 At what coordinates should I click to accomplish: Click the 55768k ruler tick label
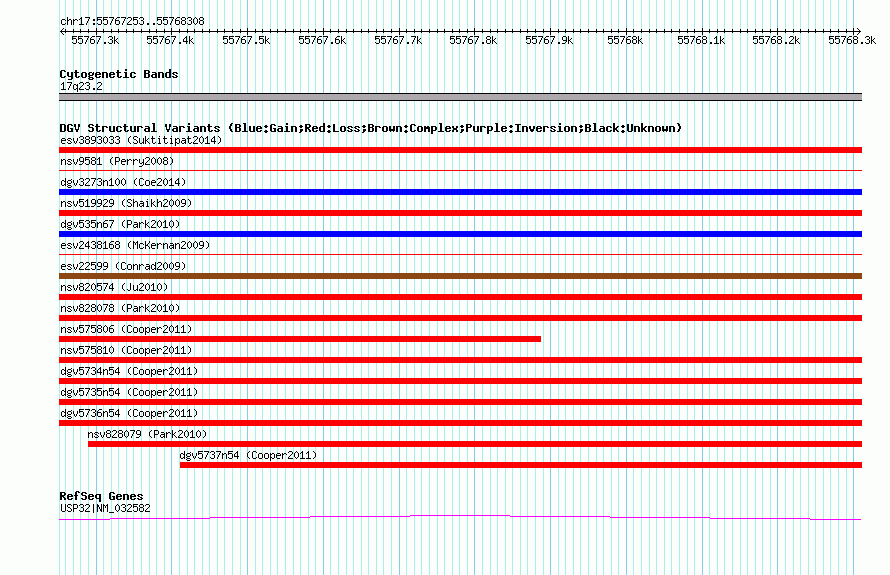tap(625, 40)
